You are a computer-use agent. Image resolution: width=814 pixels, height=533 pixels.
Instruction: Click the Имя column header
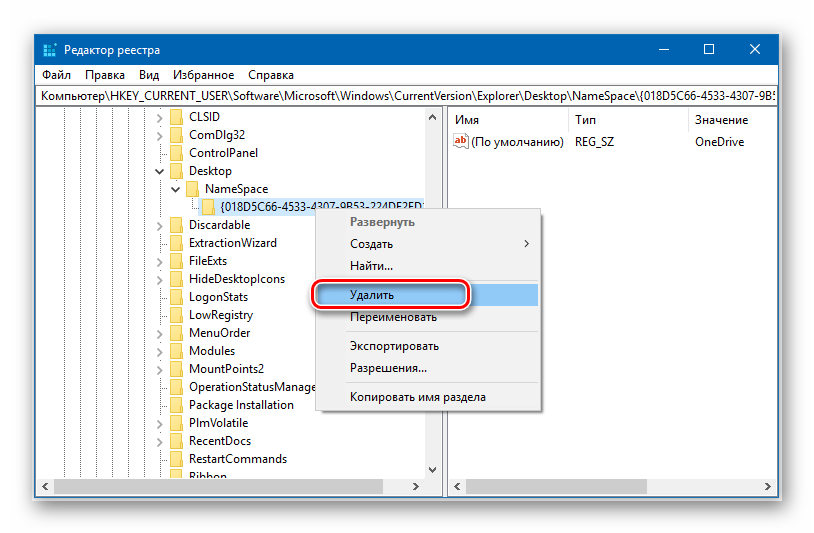467,120
